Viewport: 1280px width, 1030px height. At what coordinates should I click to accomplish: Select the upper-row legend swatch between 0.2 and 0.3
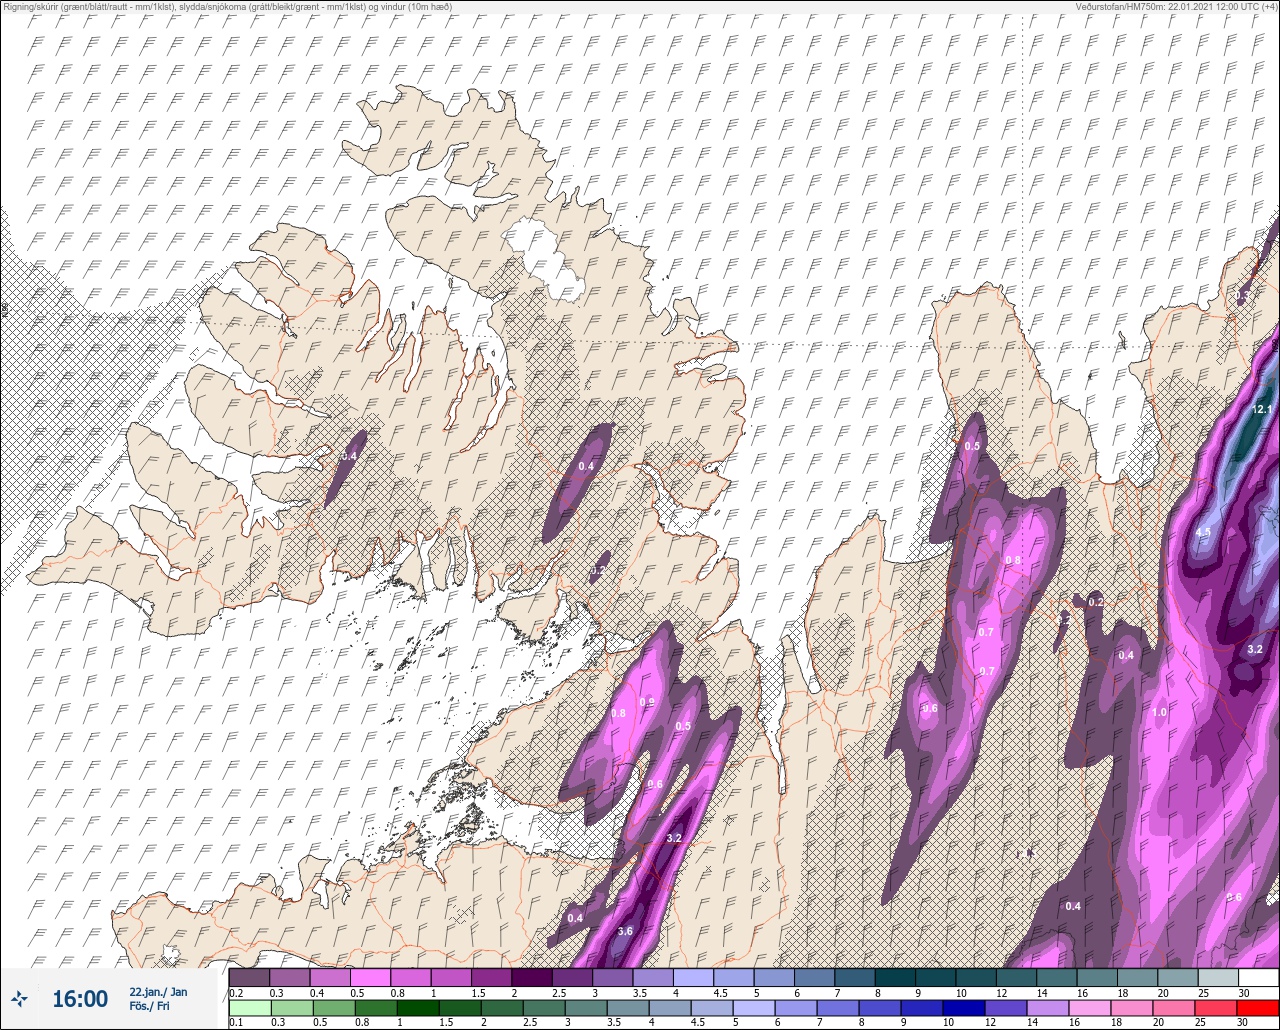[x=249, y=977]
